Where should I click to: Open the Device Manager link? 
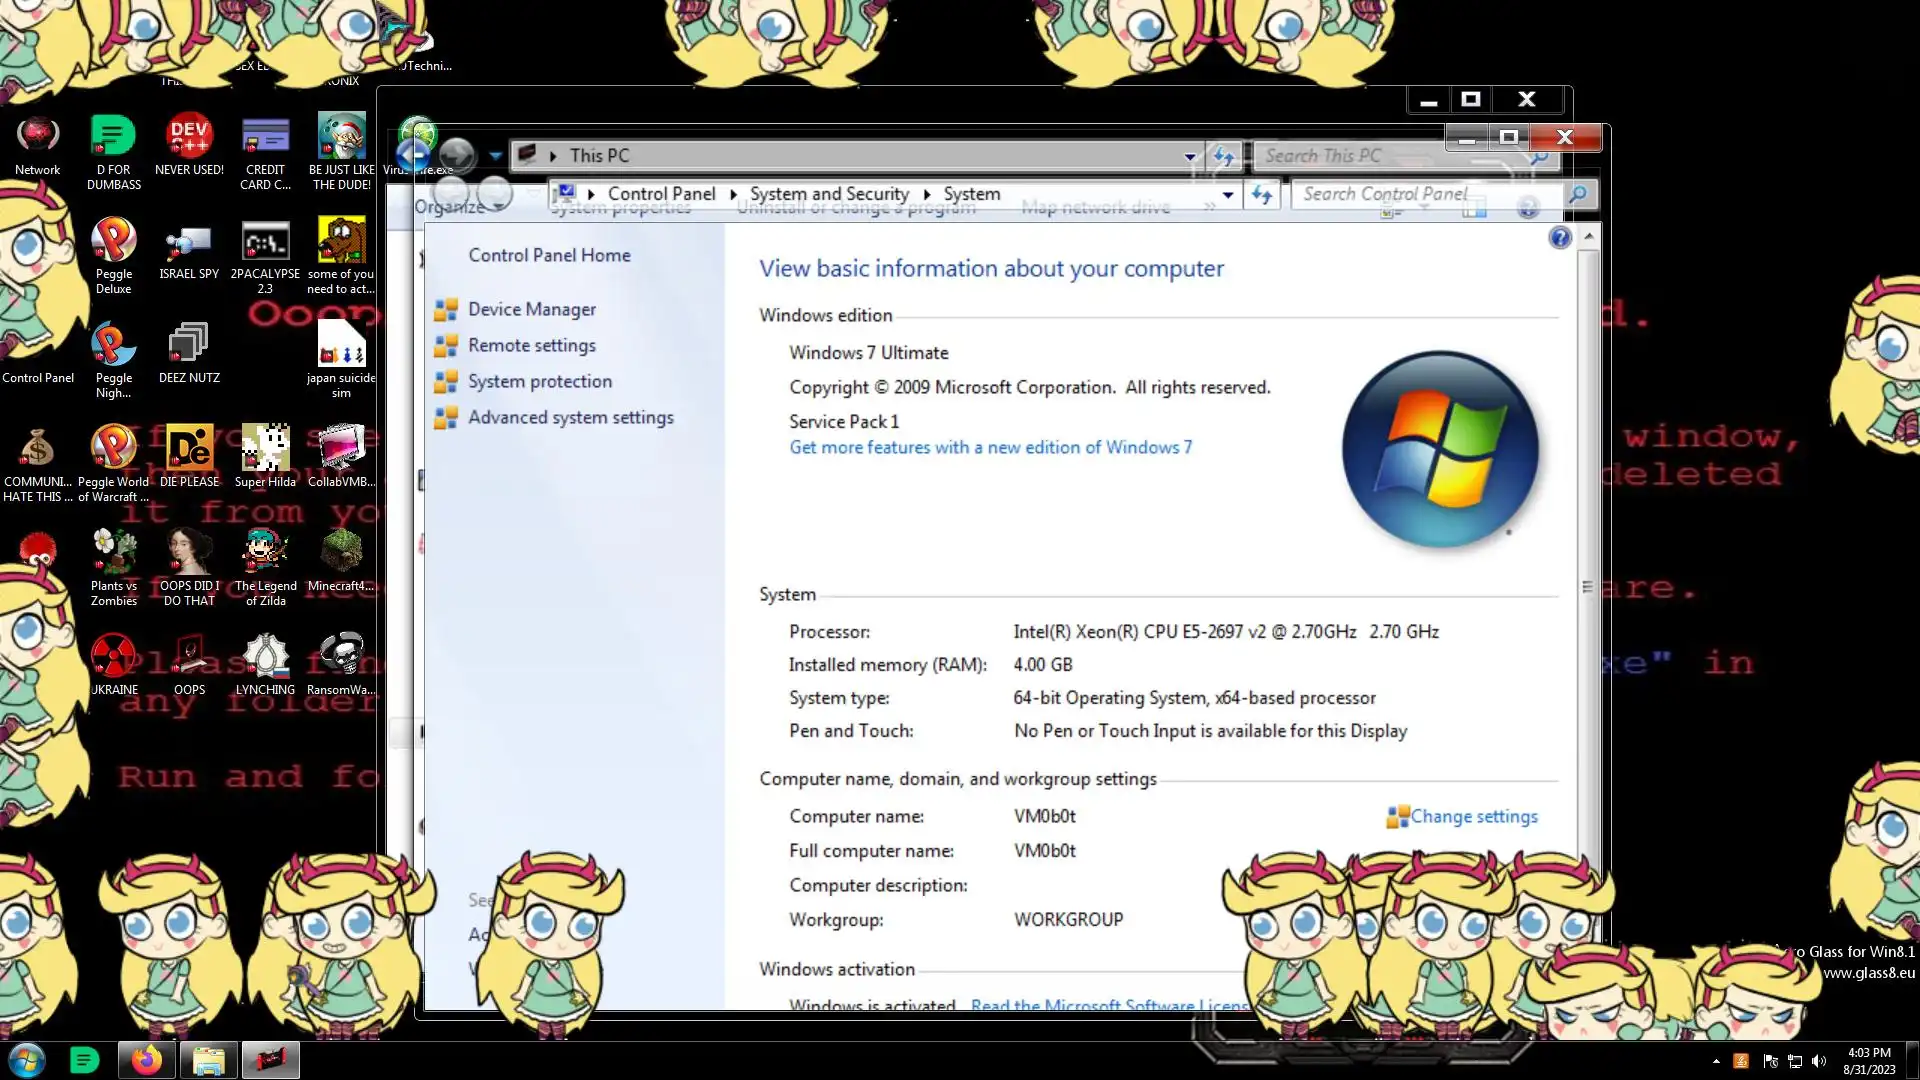point(531,310)
